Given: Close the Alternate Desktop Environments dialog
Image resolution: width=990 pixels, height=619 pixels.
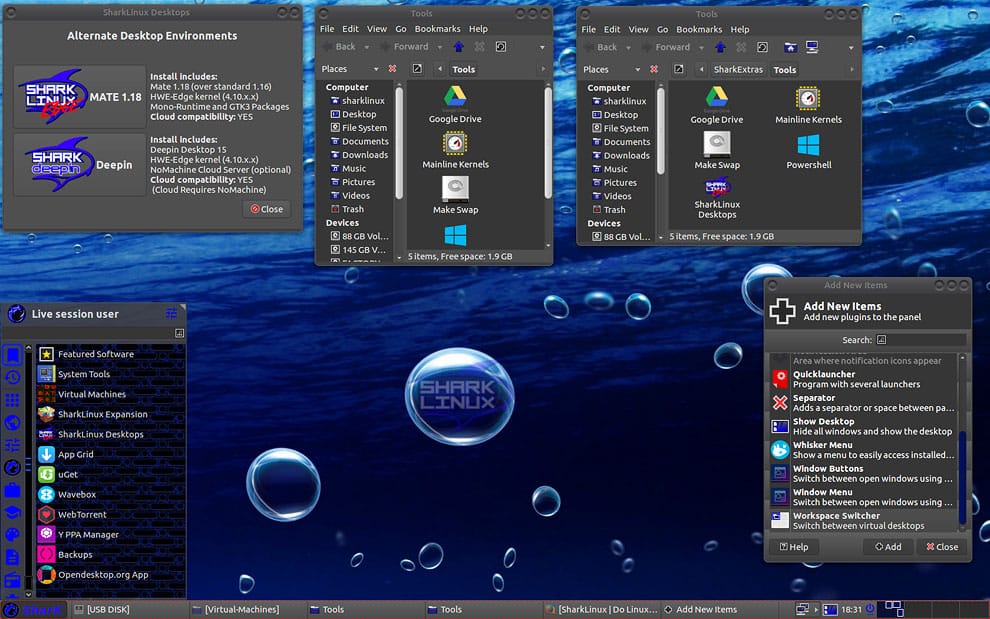Looking at the screenshot, I should 266,209.
